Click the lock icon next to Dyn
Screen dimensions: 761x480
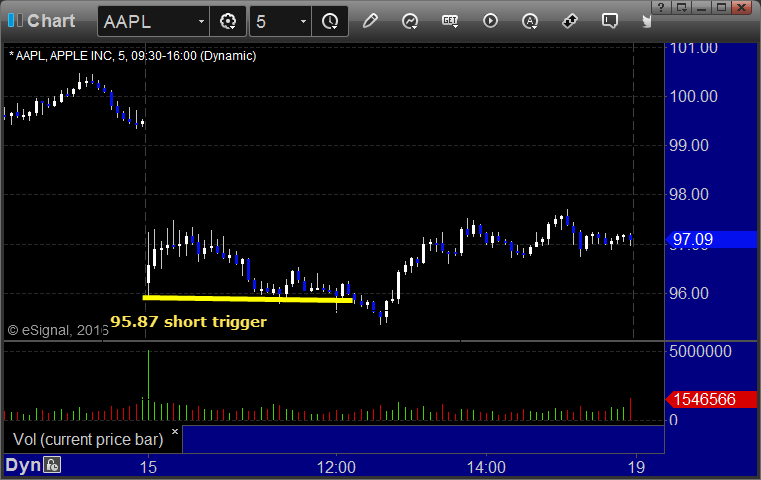point(52,465)
